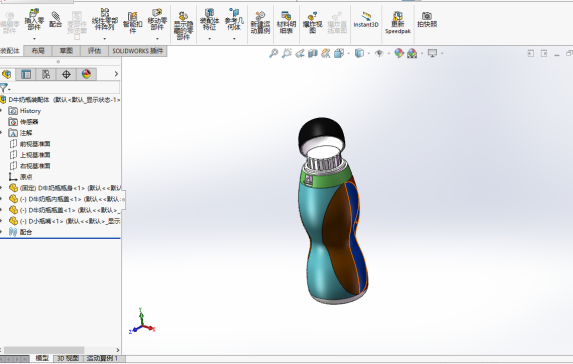Toggle hide/show items eye icon
The height and width of the screenshot is (364, 573).
379,53
